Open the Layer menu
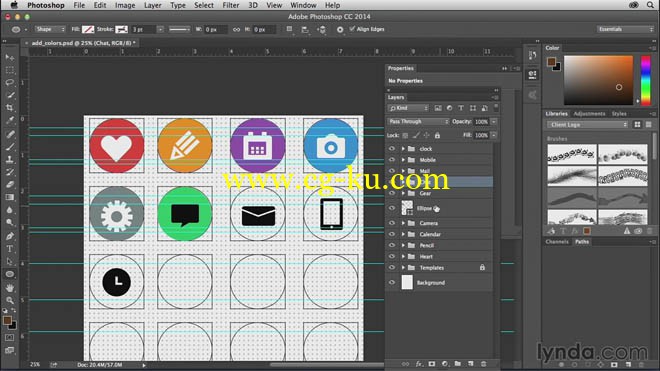Image resolution: width=660 pixels, height=371 pixels. pyautogui.click(x=152, y=5)
